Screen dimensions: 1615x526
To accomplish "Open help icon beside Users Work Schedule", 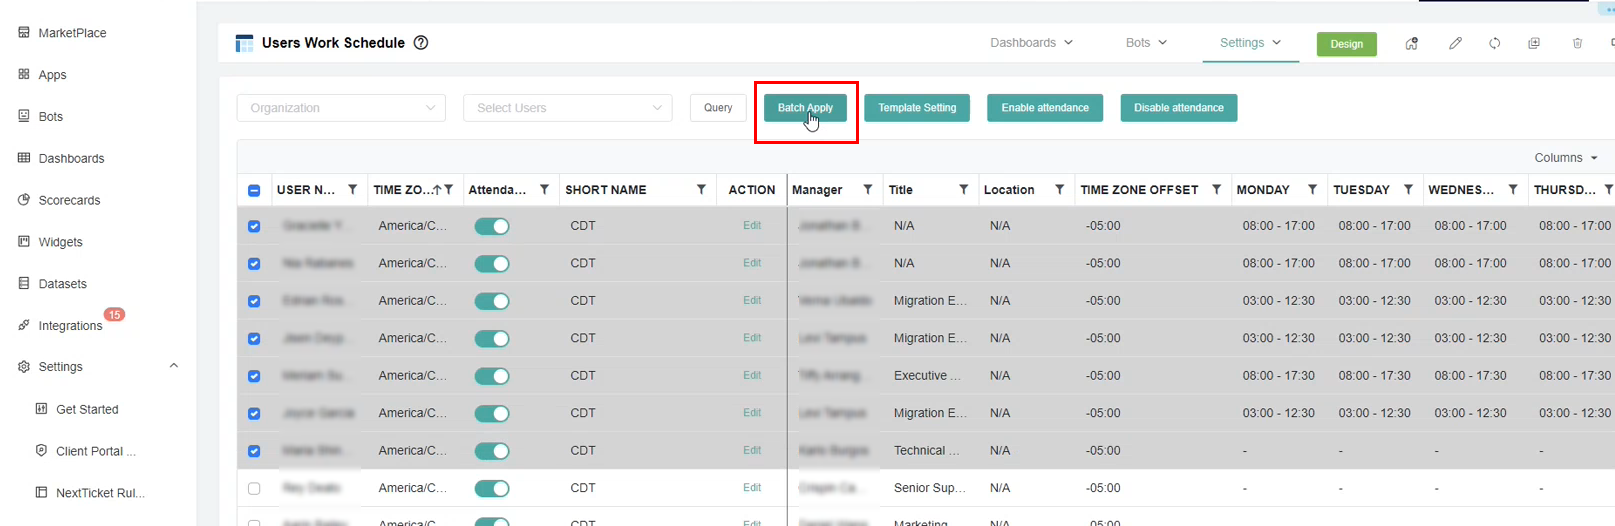I will point(421,43).
